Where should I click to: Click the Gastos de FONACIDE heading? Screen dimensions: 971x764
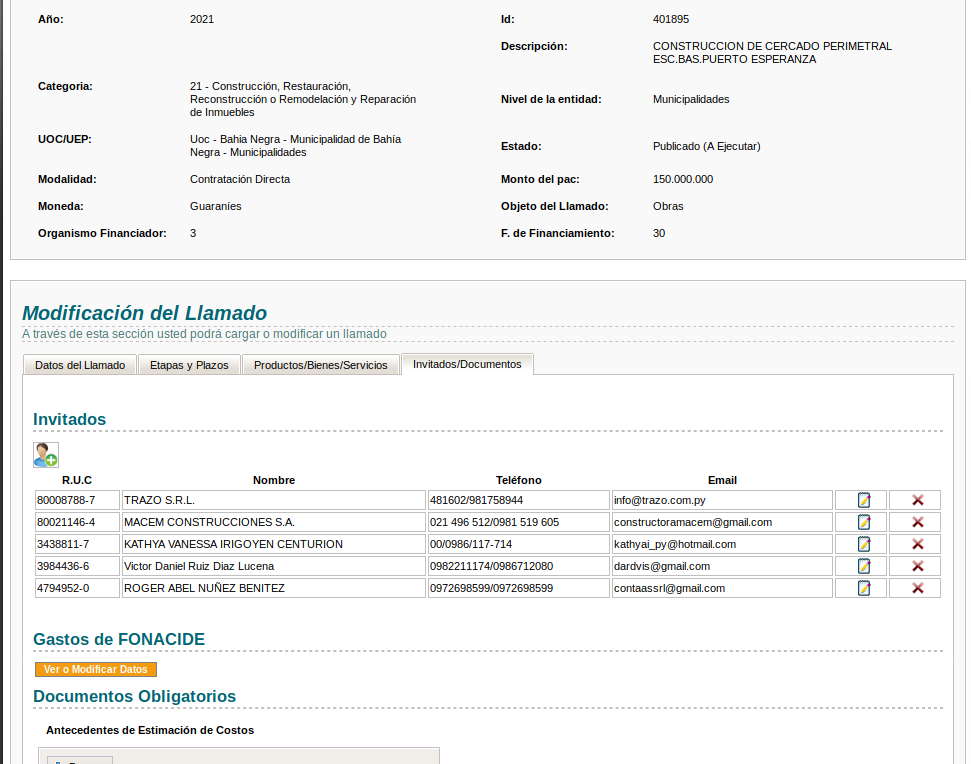pyautogui.click(x=119, y=639)
